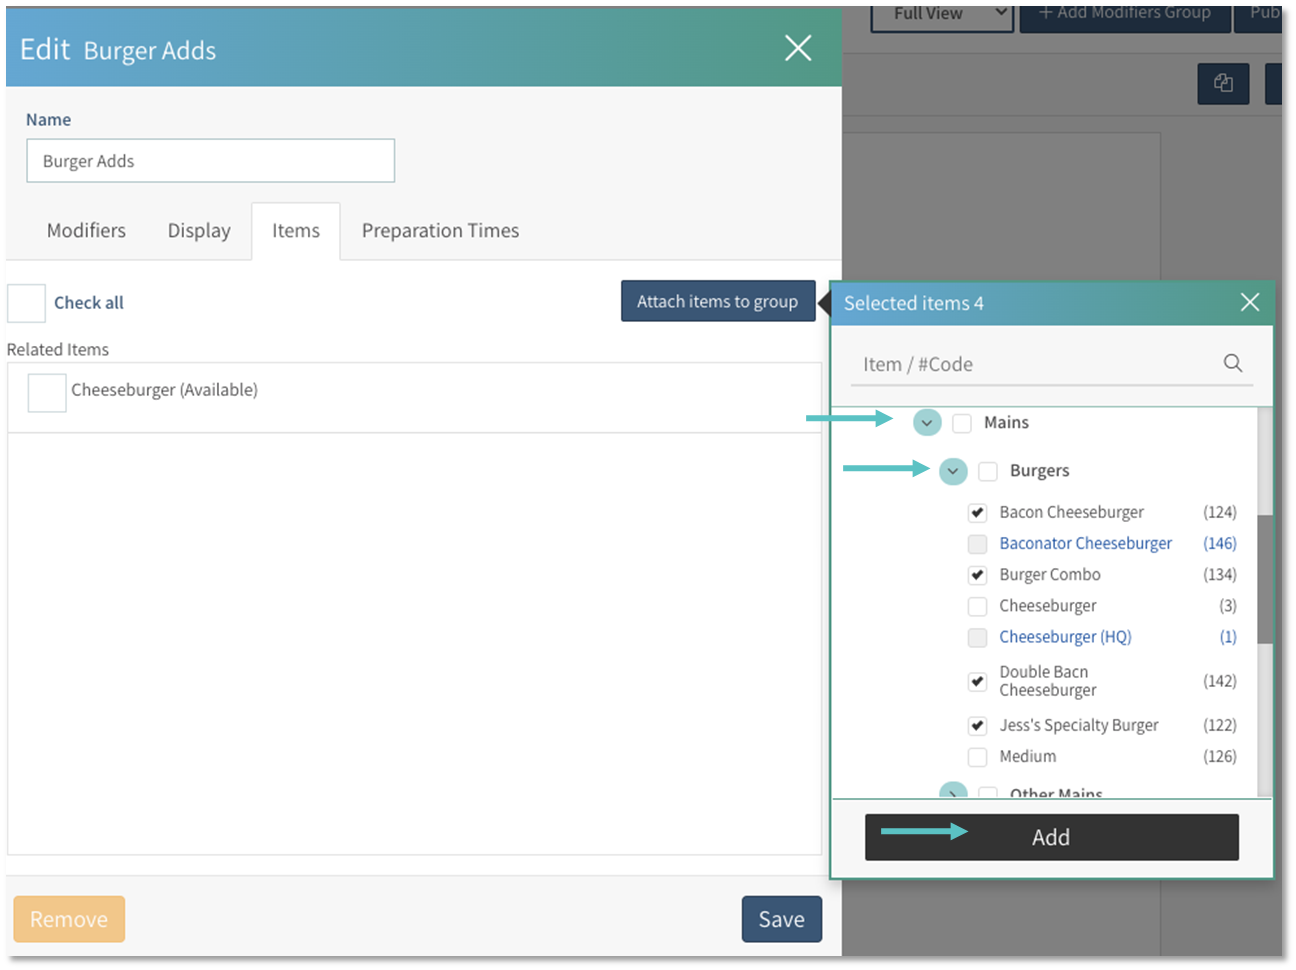Open the Full View dropdown
Screen dimensions: 1296x970
point(941,14)
